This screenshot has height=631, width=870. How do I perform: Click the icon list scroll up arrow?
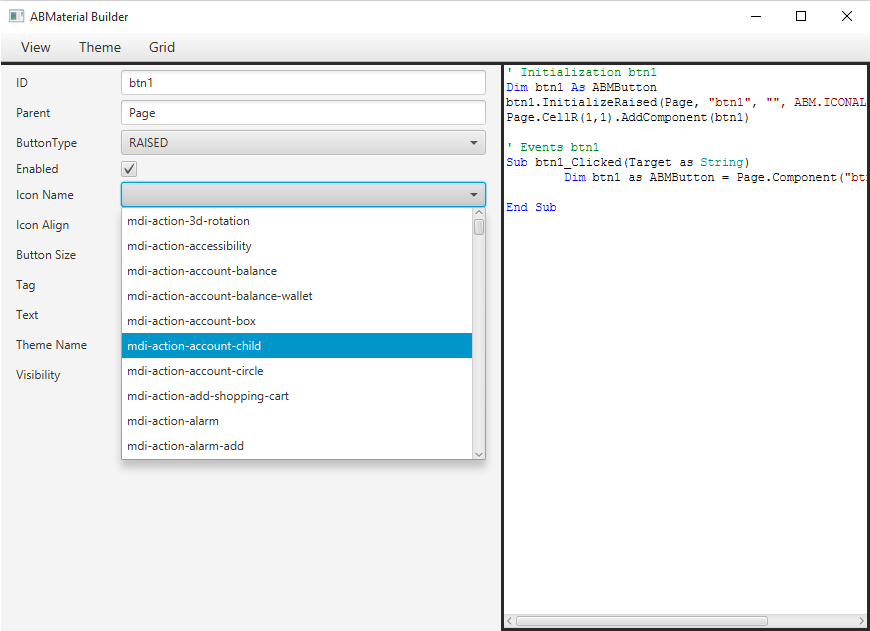[x=479, y=213]
